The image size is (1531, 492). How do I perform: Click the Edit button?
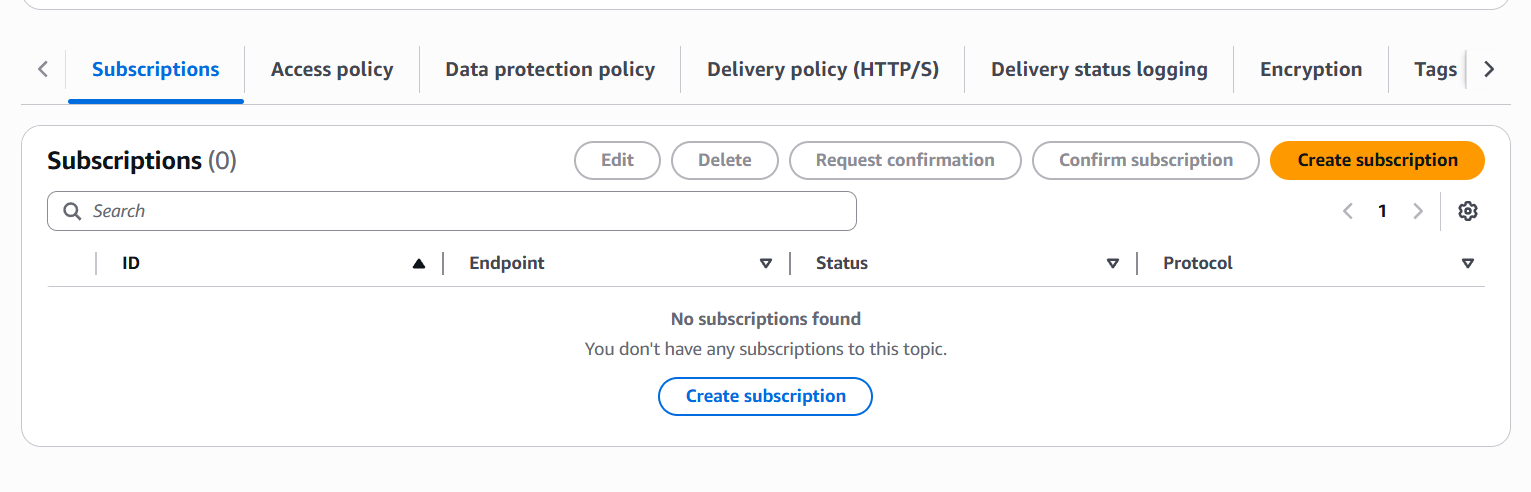point(617,160)
